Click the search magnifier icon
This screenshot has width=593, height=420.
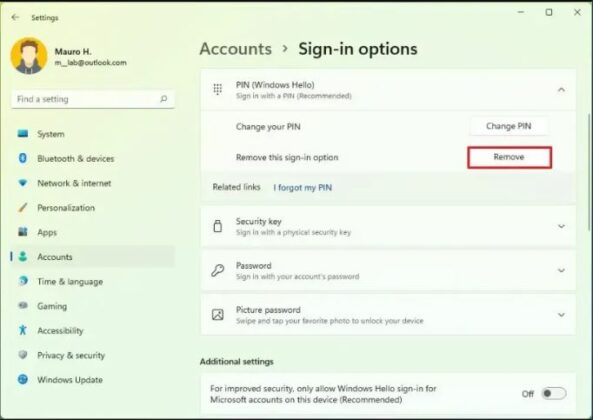pos(163,99)
